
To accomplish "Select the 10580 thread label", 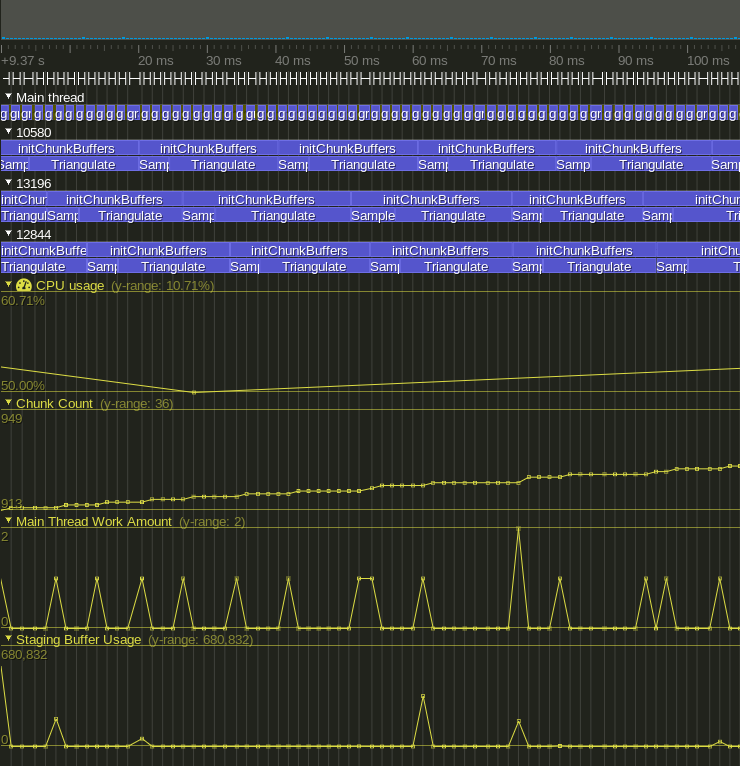I will (33, 133).
